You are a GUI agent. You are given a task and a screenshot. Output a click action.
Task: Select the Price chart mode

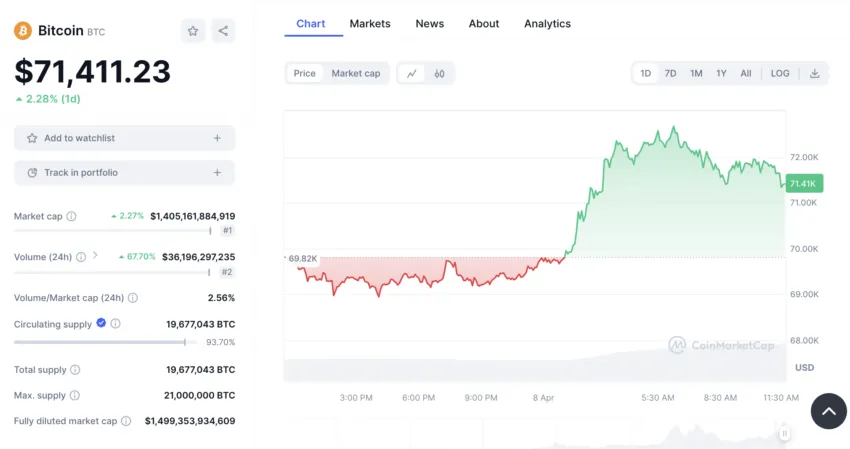pos(304,73)
